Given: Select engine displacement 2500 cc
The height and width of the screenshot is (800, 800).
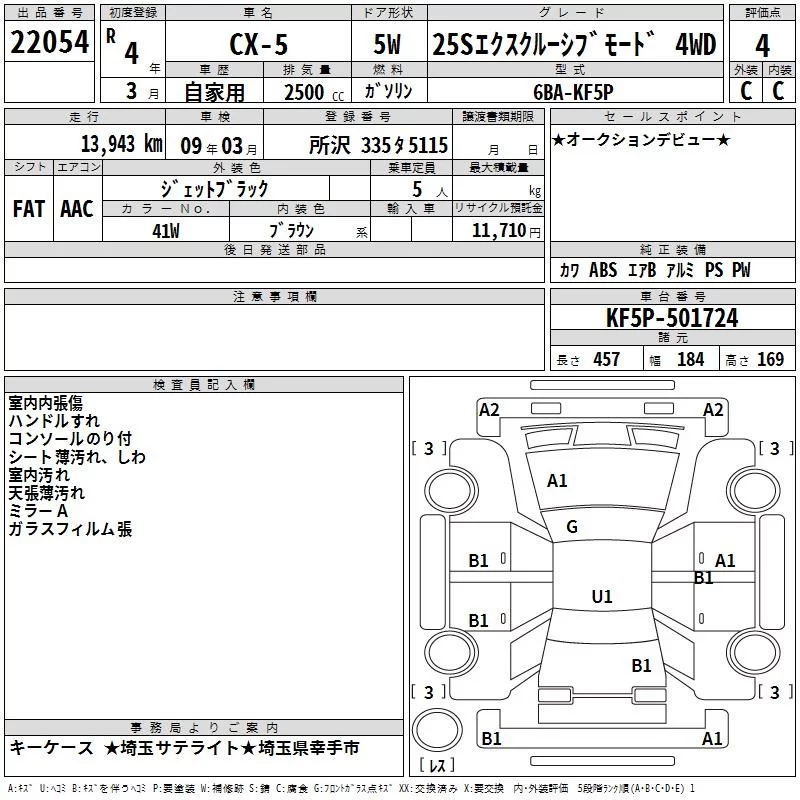Looking at the screenshot, I should click(314, 92).
